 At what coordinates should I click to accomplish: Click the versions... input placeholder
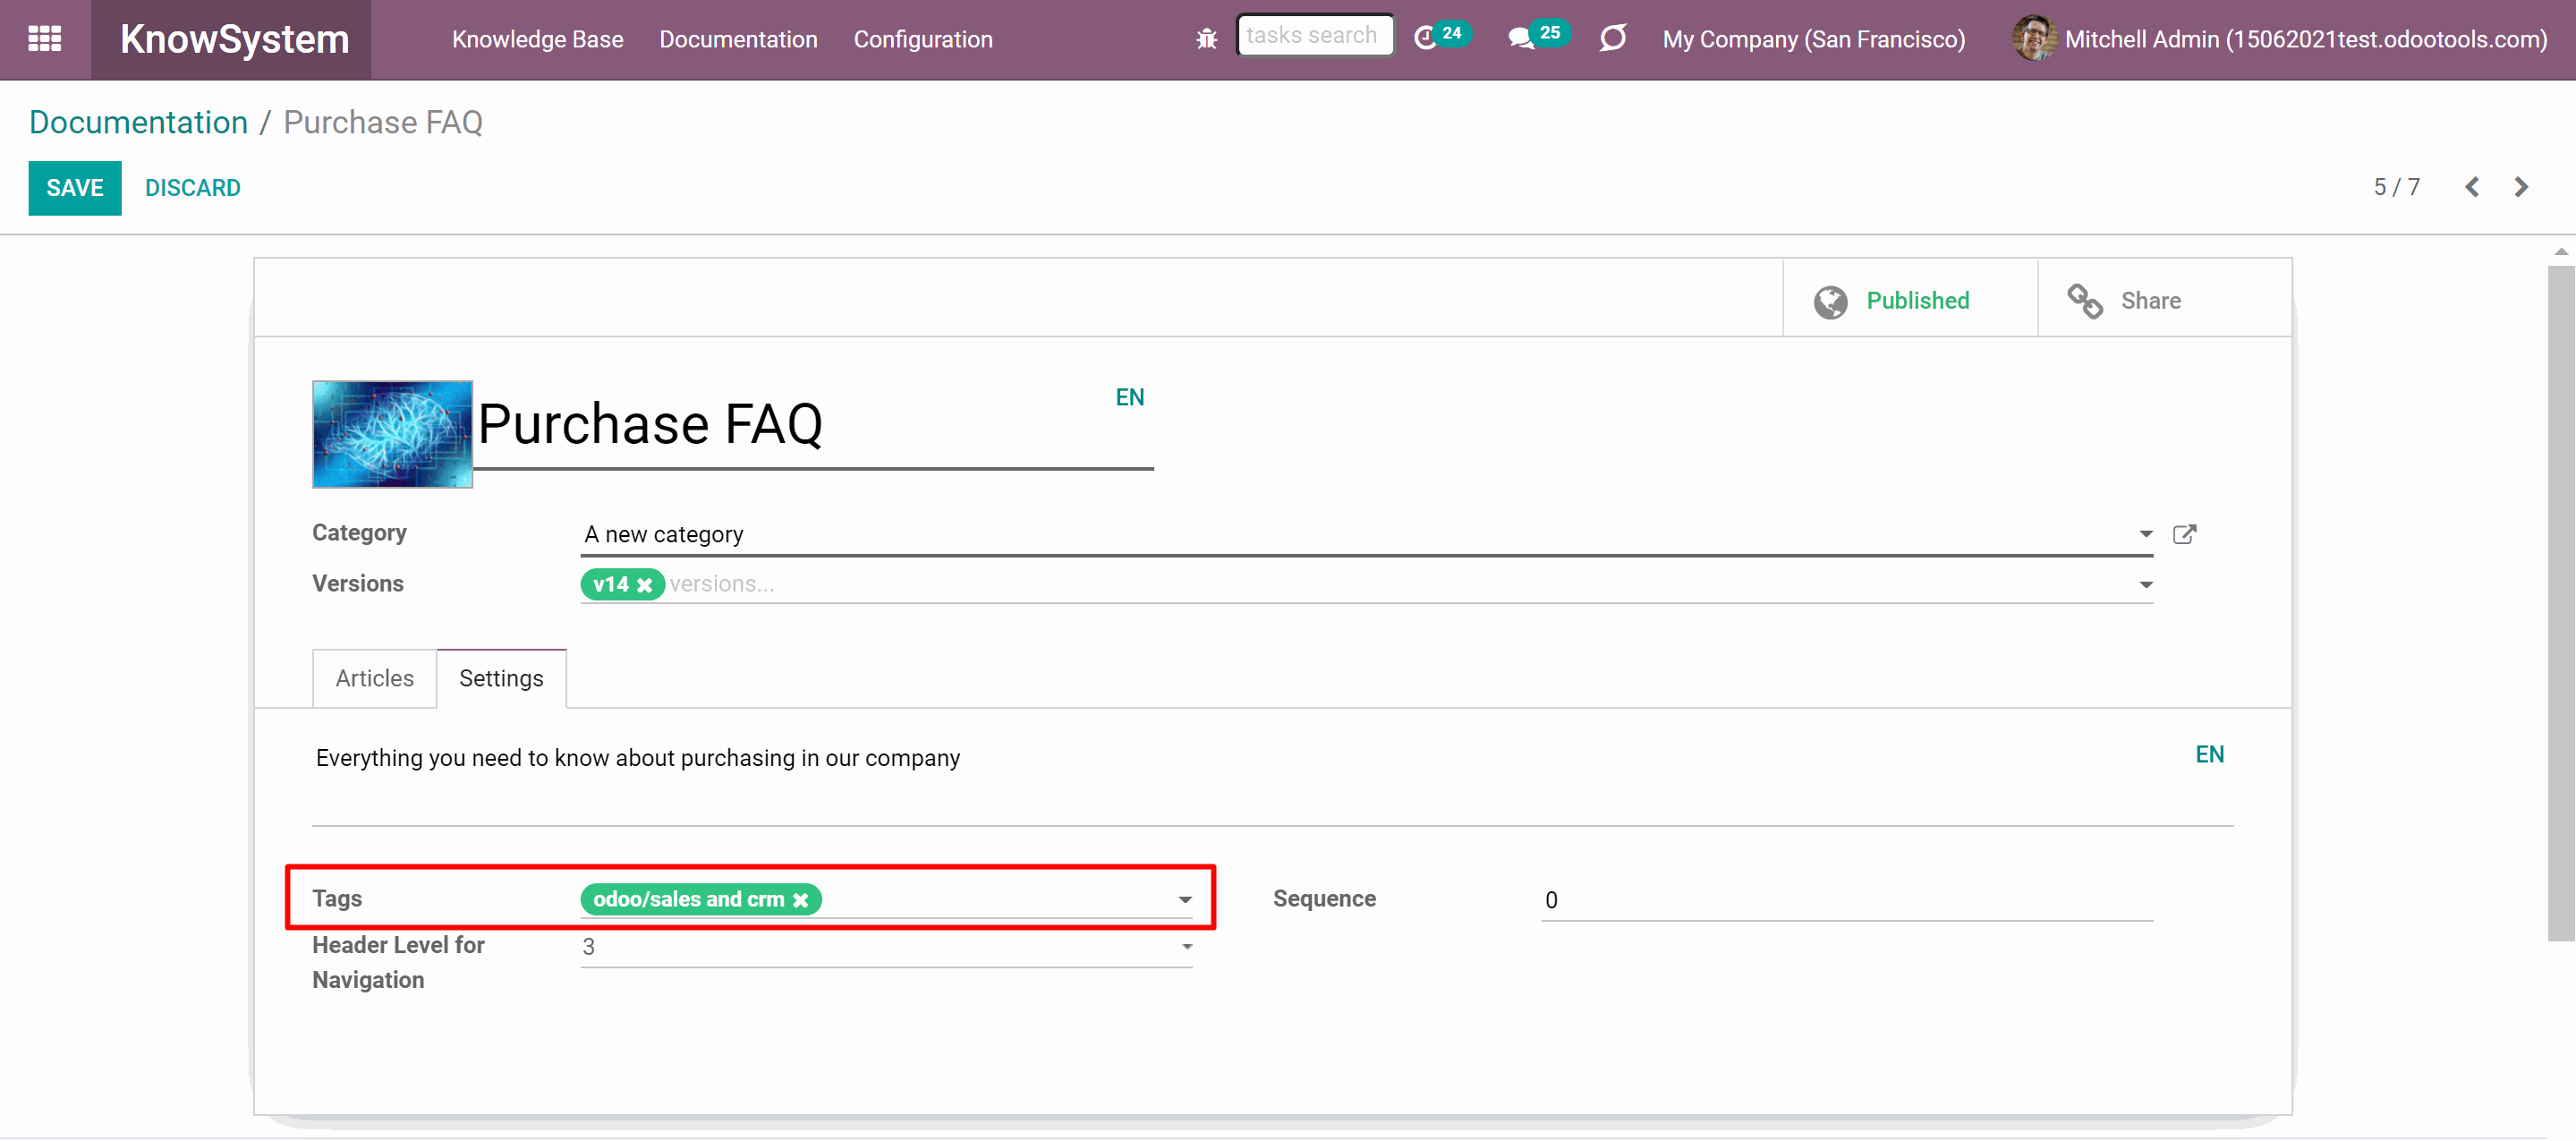click(x=721, y=585)
